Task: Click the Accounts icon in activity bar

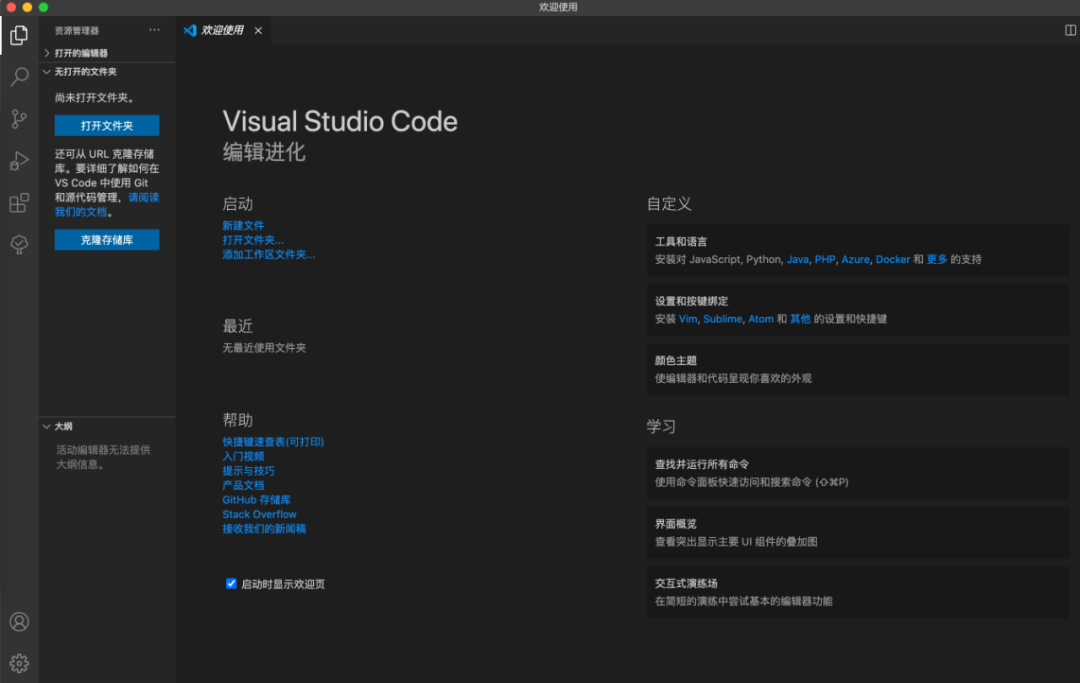Action: [x=19, y=621]
